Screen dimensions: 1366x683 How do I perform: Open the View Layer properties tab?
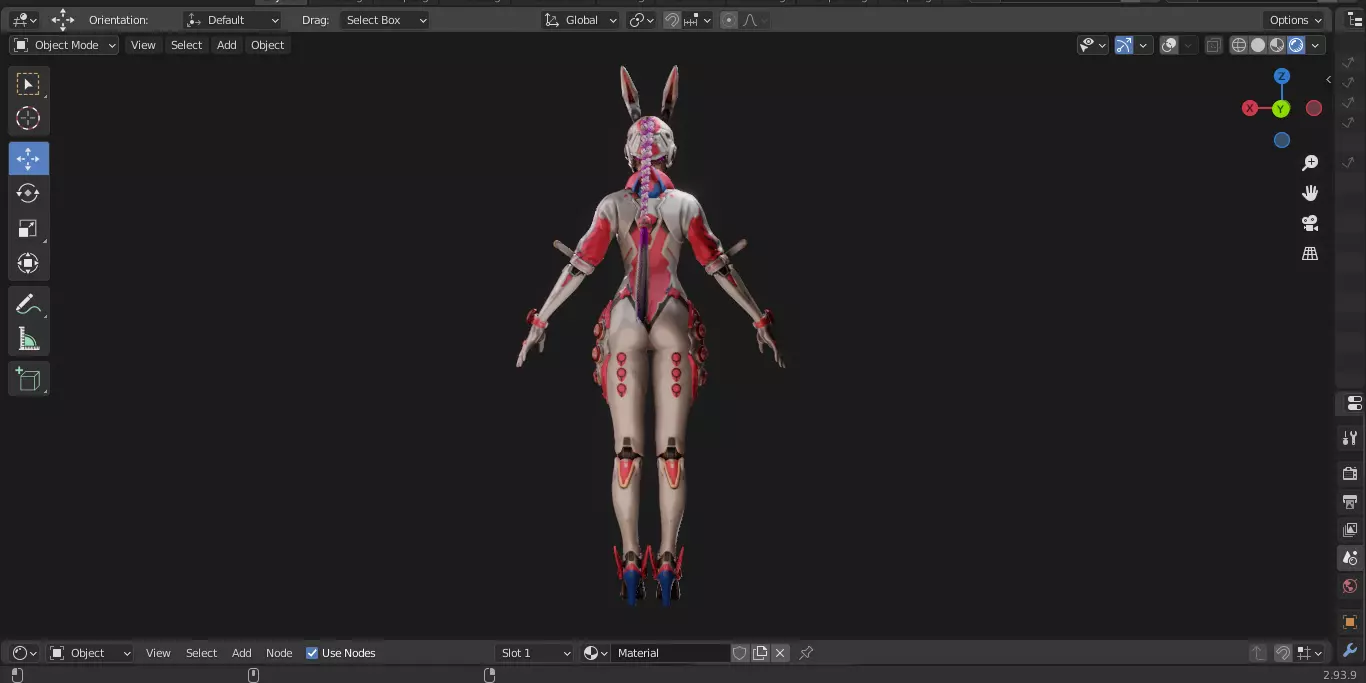point(1350,529)
